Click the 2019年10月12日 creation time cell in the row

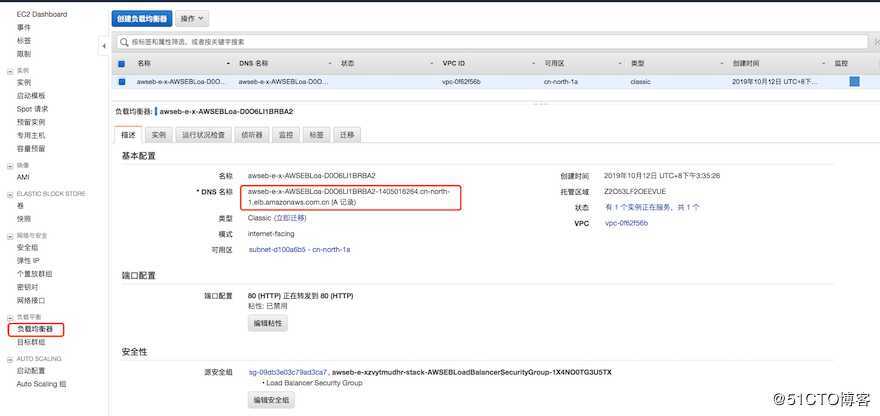774,81
